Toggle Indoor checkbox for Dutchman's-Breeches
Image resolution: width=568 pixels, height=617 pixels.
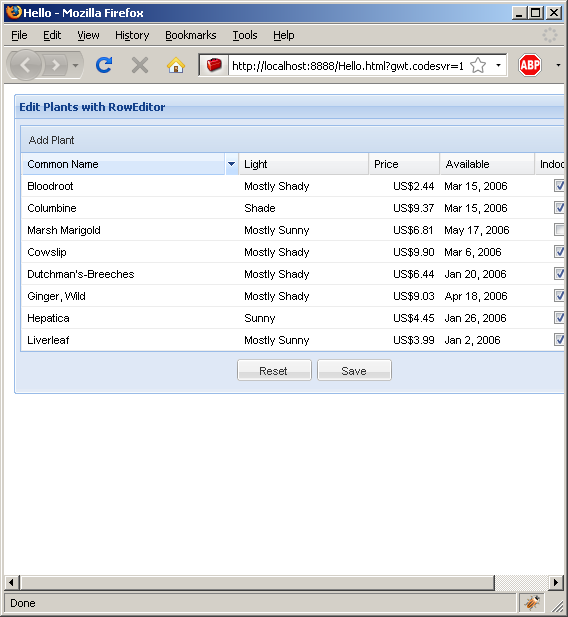click(x=559, y=274)
